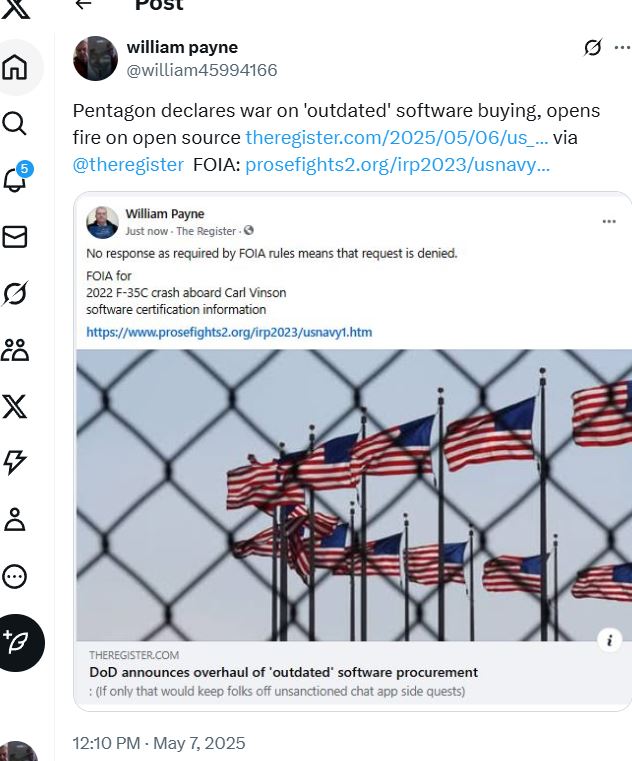This screenshot has height=761, width=632.
Task: Follow the @theregister mention link
Action: click(x=128, y=165)
